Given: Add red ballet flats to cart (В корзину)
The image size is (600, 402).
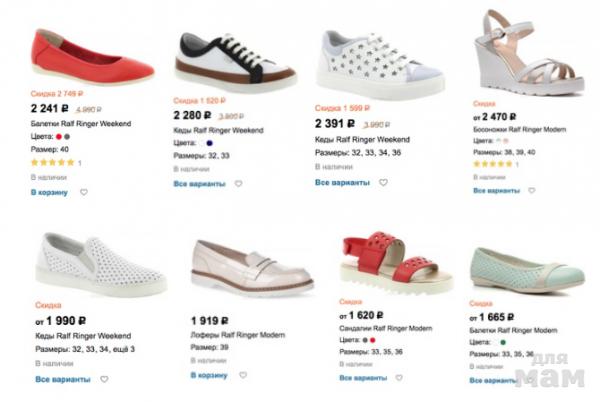Looking at the screenshot, I should (x=49, y=192).
